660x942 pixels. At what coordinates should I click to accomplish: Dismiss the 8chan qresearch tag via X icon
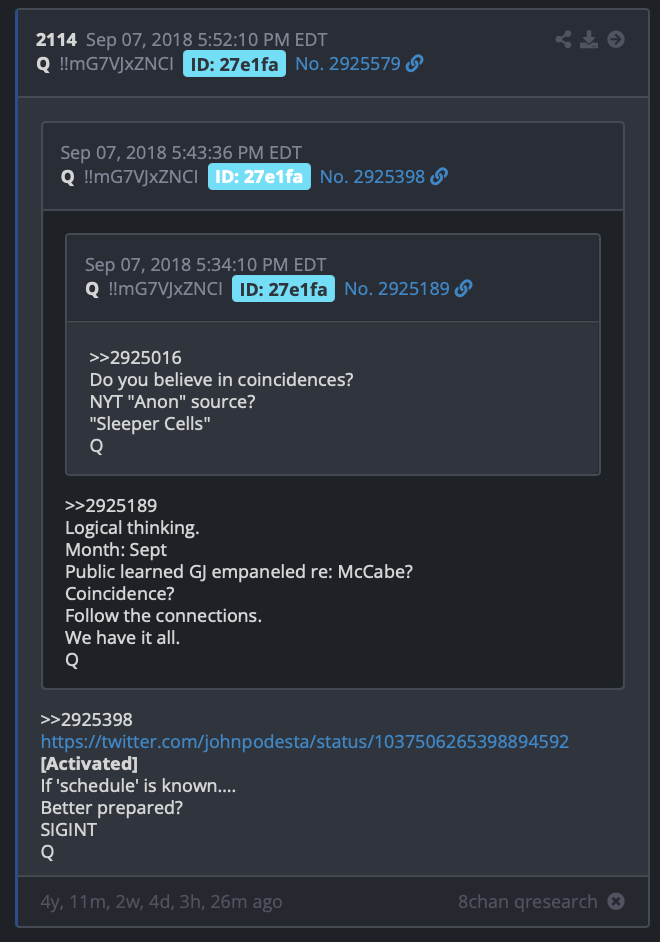click(616, 901)
